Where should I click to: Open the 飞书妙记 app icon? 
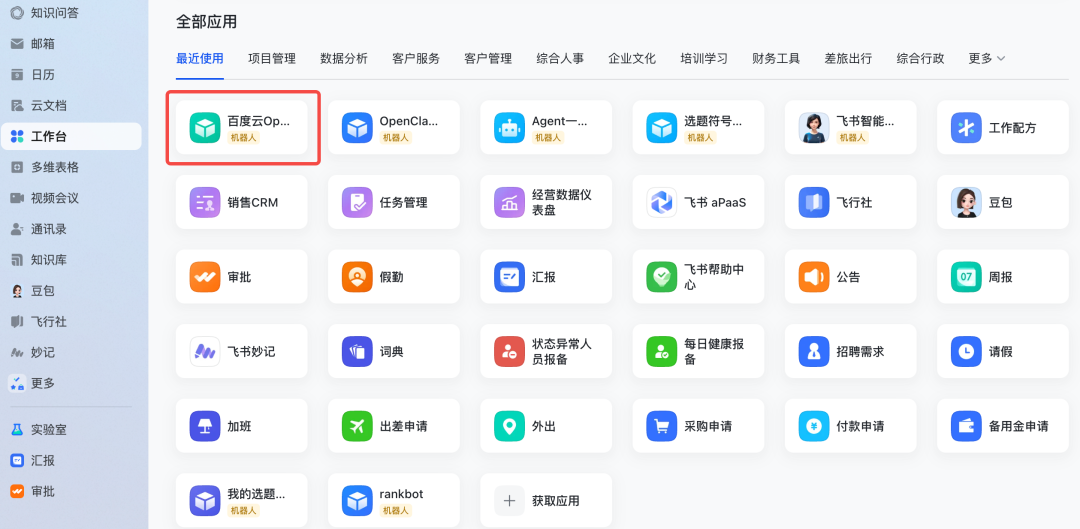click(x=205, y=351)
